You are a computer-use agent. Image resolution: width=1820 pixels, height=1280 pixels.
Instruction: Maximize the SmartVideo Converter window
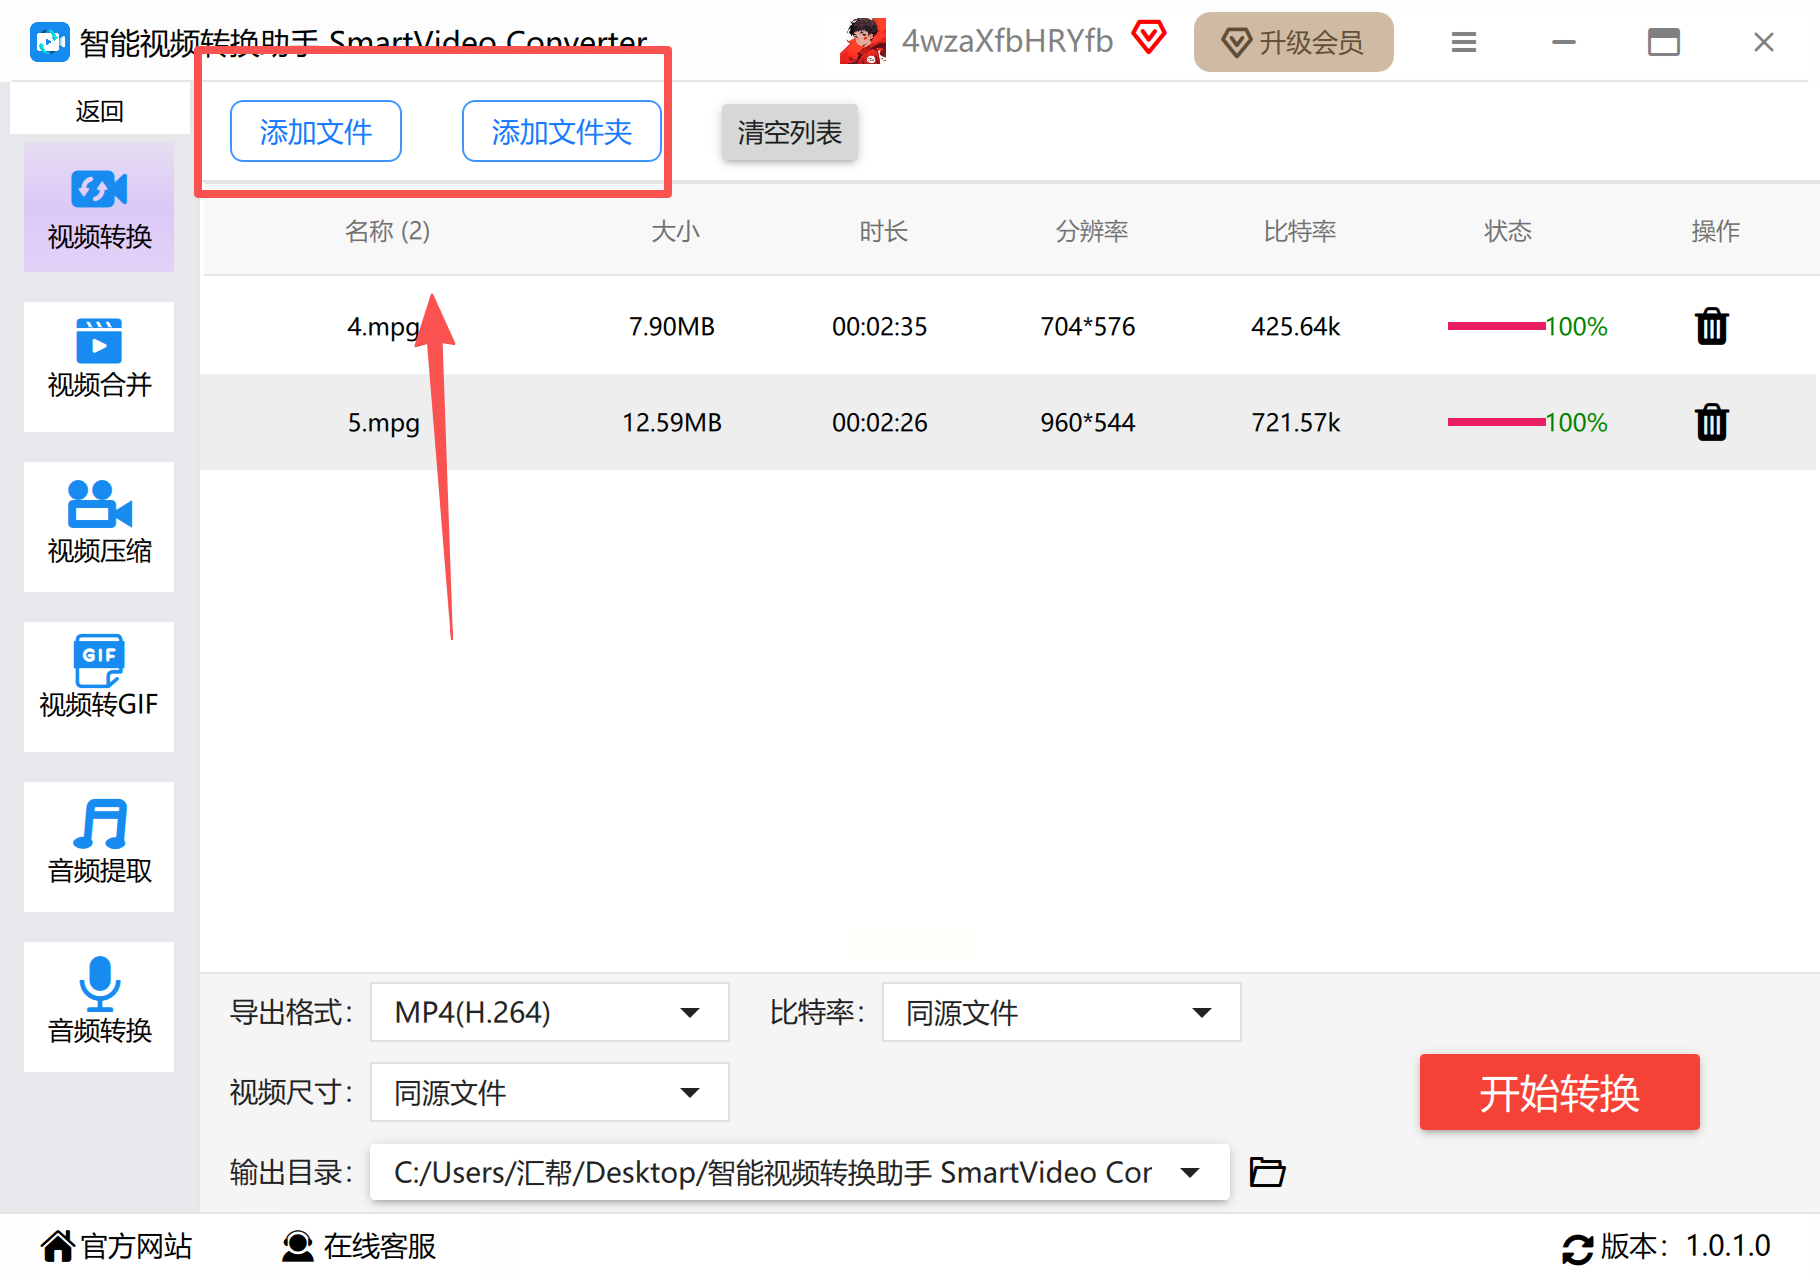tap(1664, 42)
